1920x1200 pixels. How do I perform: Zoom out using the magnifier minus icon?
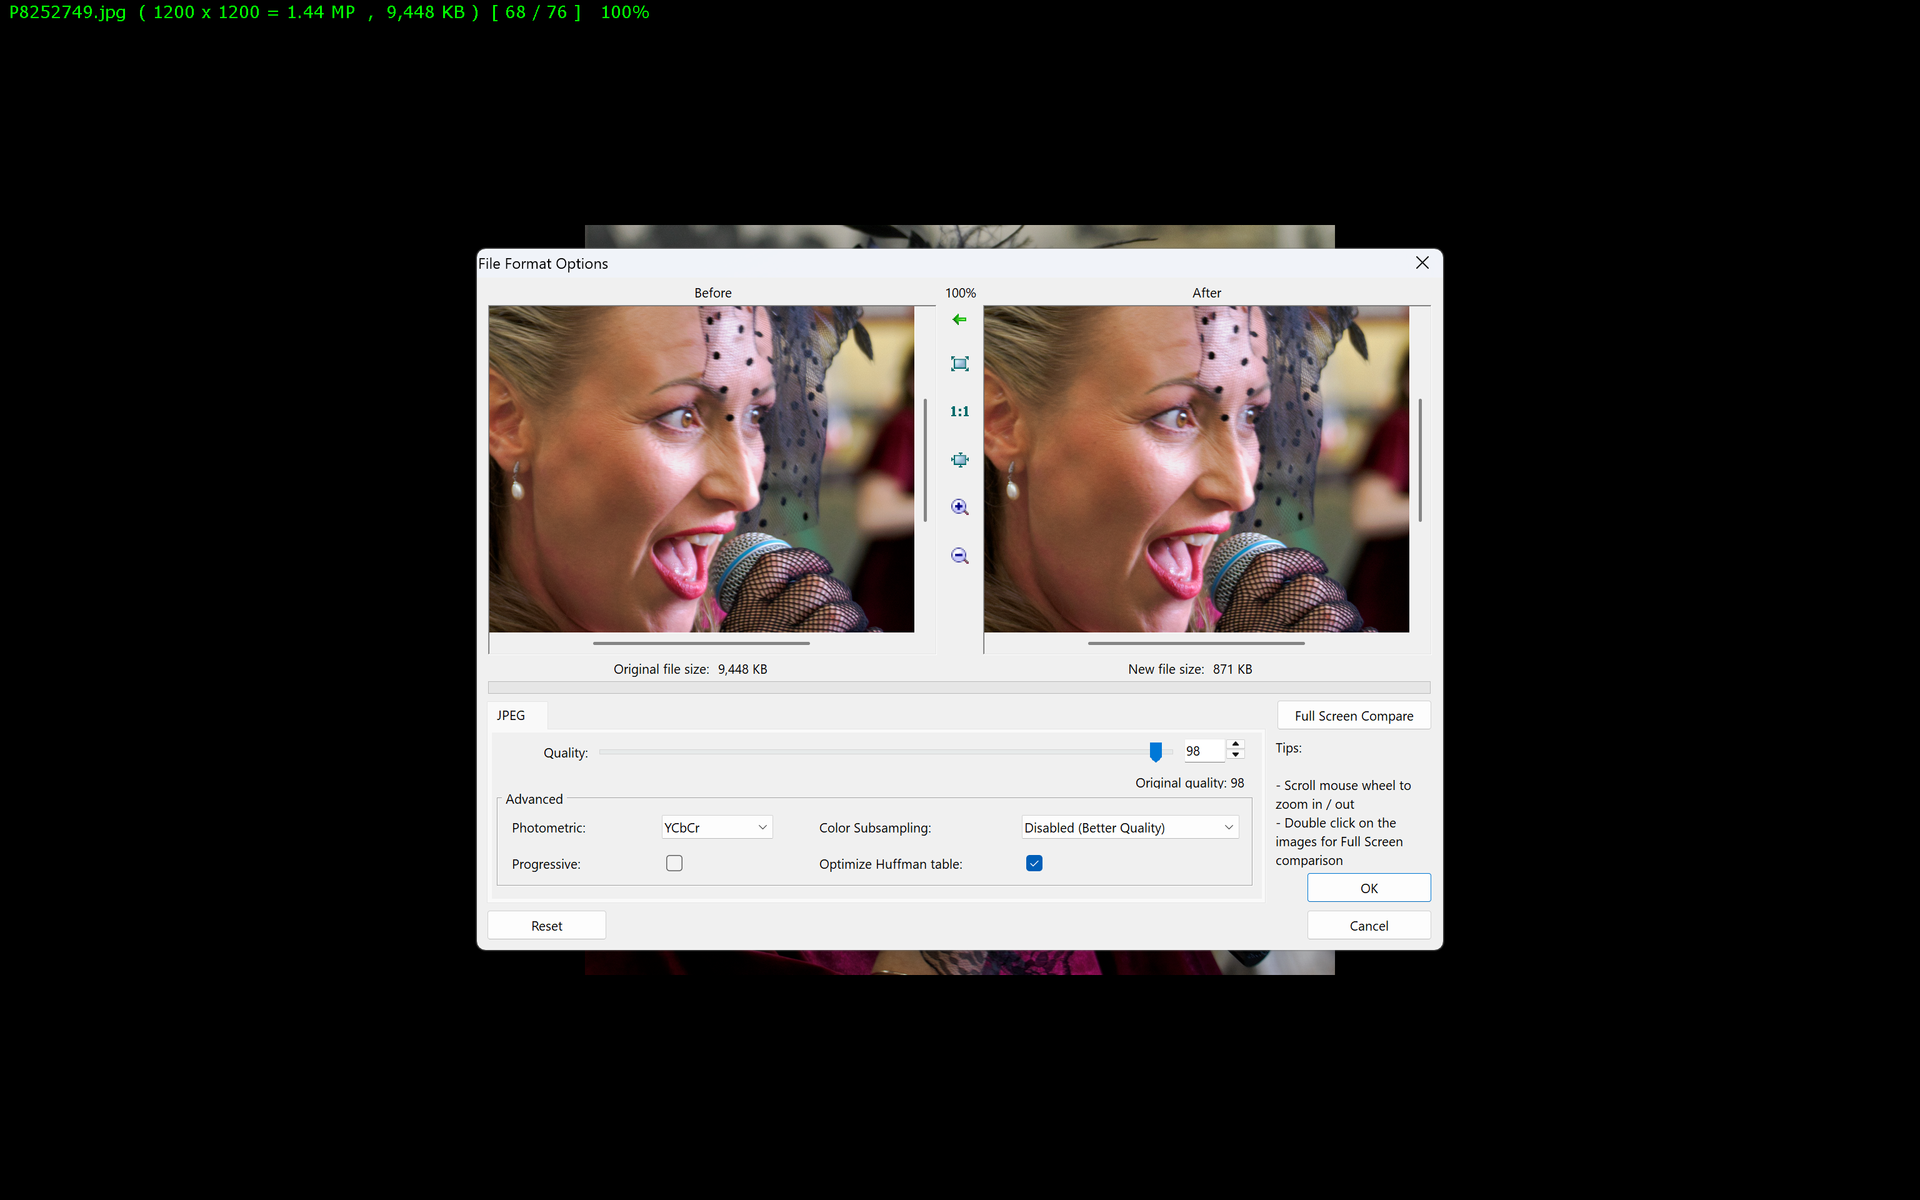pyautogui.click(x=959, y=555)
